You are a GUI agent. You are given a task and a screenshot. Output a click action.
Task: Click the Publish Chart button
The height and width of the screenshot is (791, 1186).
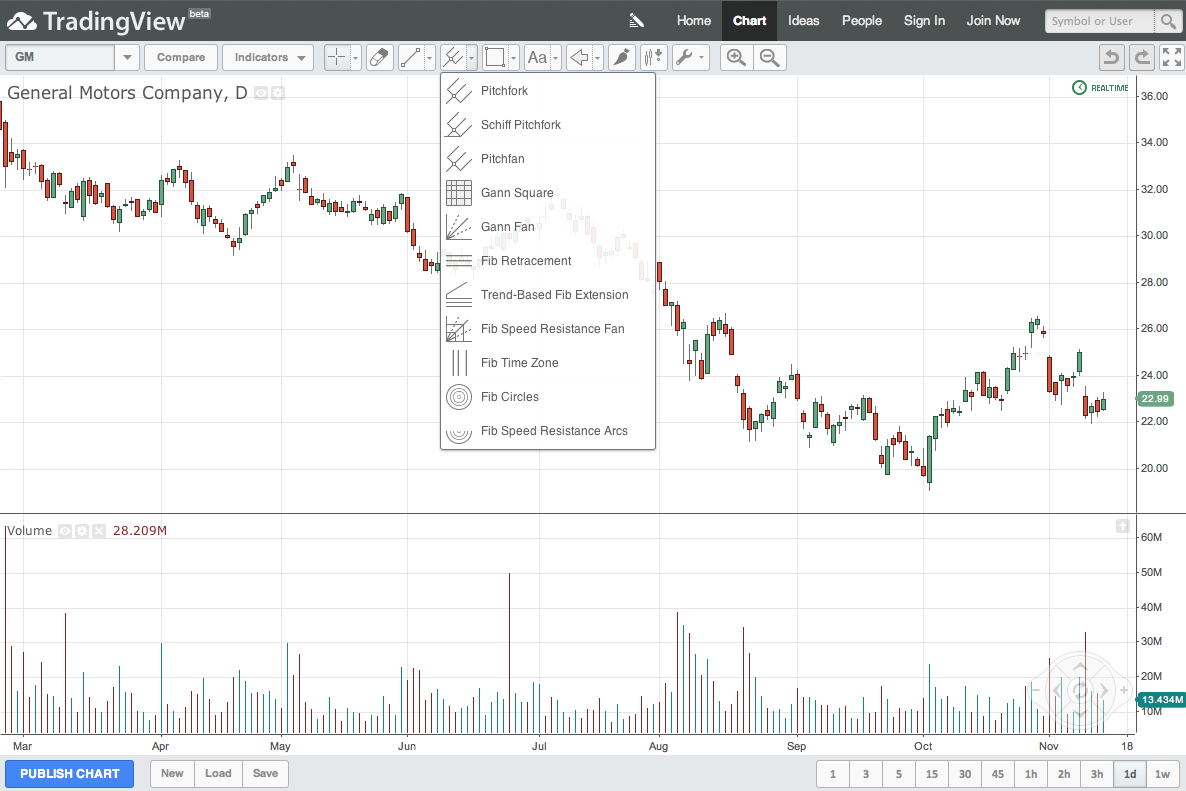[70, 773]
